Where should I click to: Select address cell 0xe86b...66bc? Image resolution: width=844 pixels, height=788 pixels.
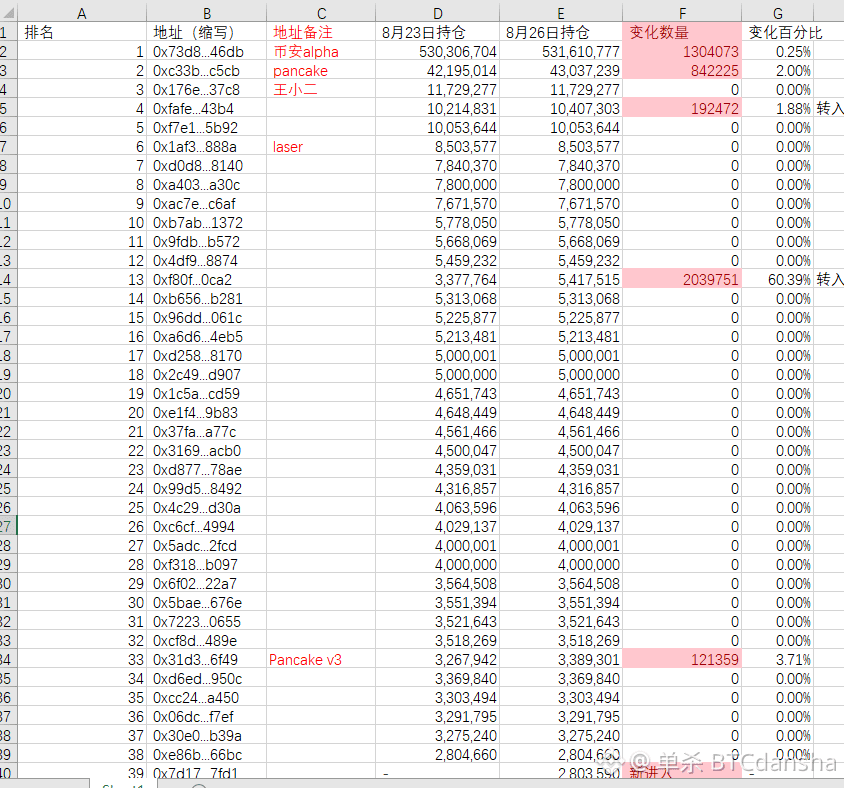[x=207, y=755]
